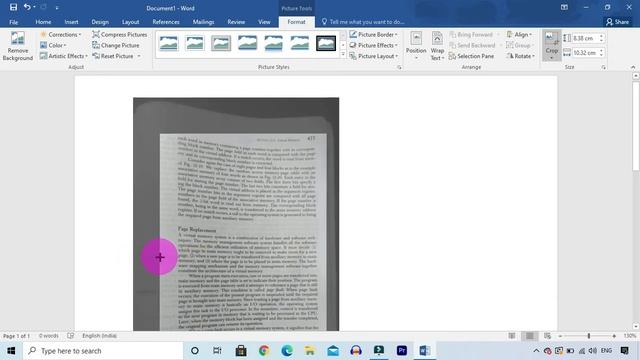
Task: Apply the black-bordered seventh picture style
Action: (x=326, y=43)
